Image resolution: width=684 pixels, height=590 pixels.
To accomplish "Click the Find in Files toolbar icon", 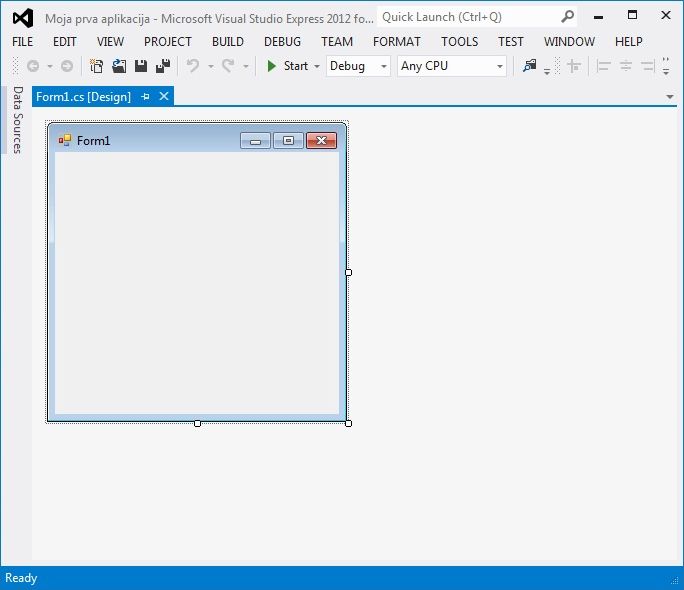I will [x=529, y=66].
